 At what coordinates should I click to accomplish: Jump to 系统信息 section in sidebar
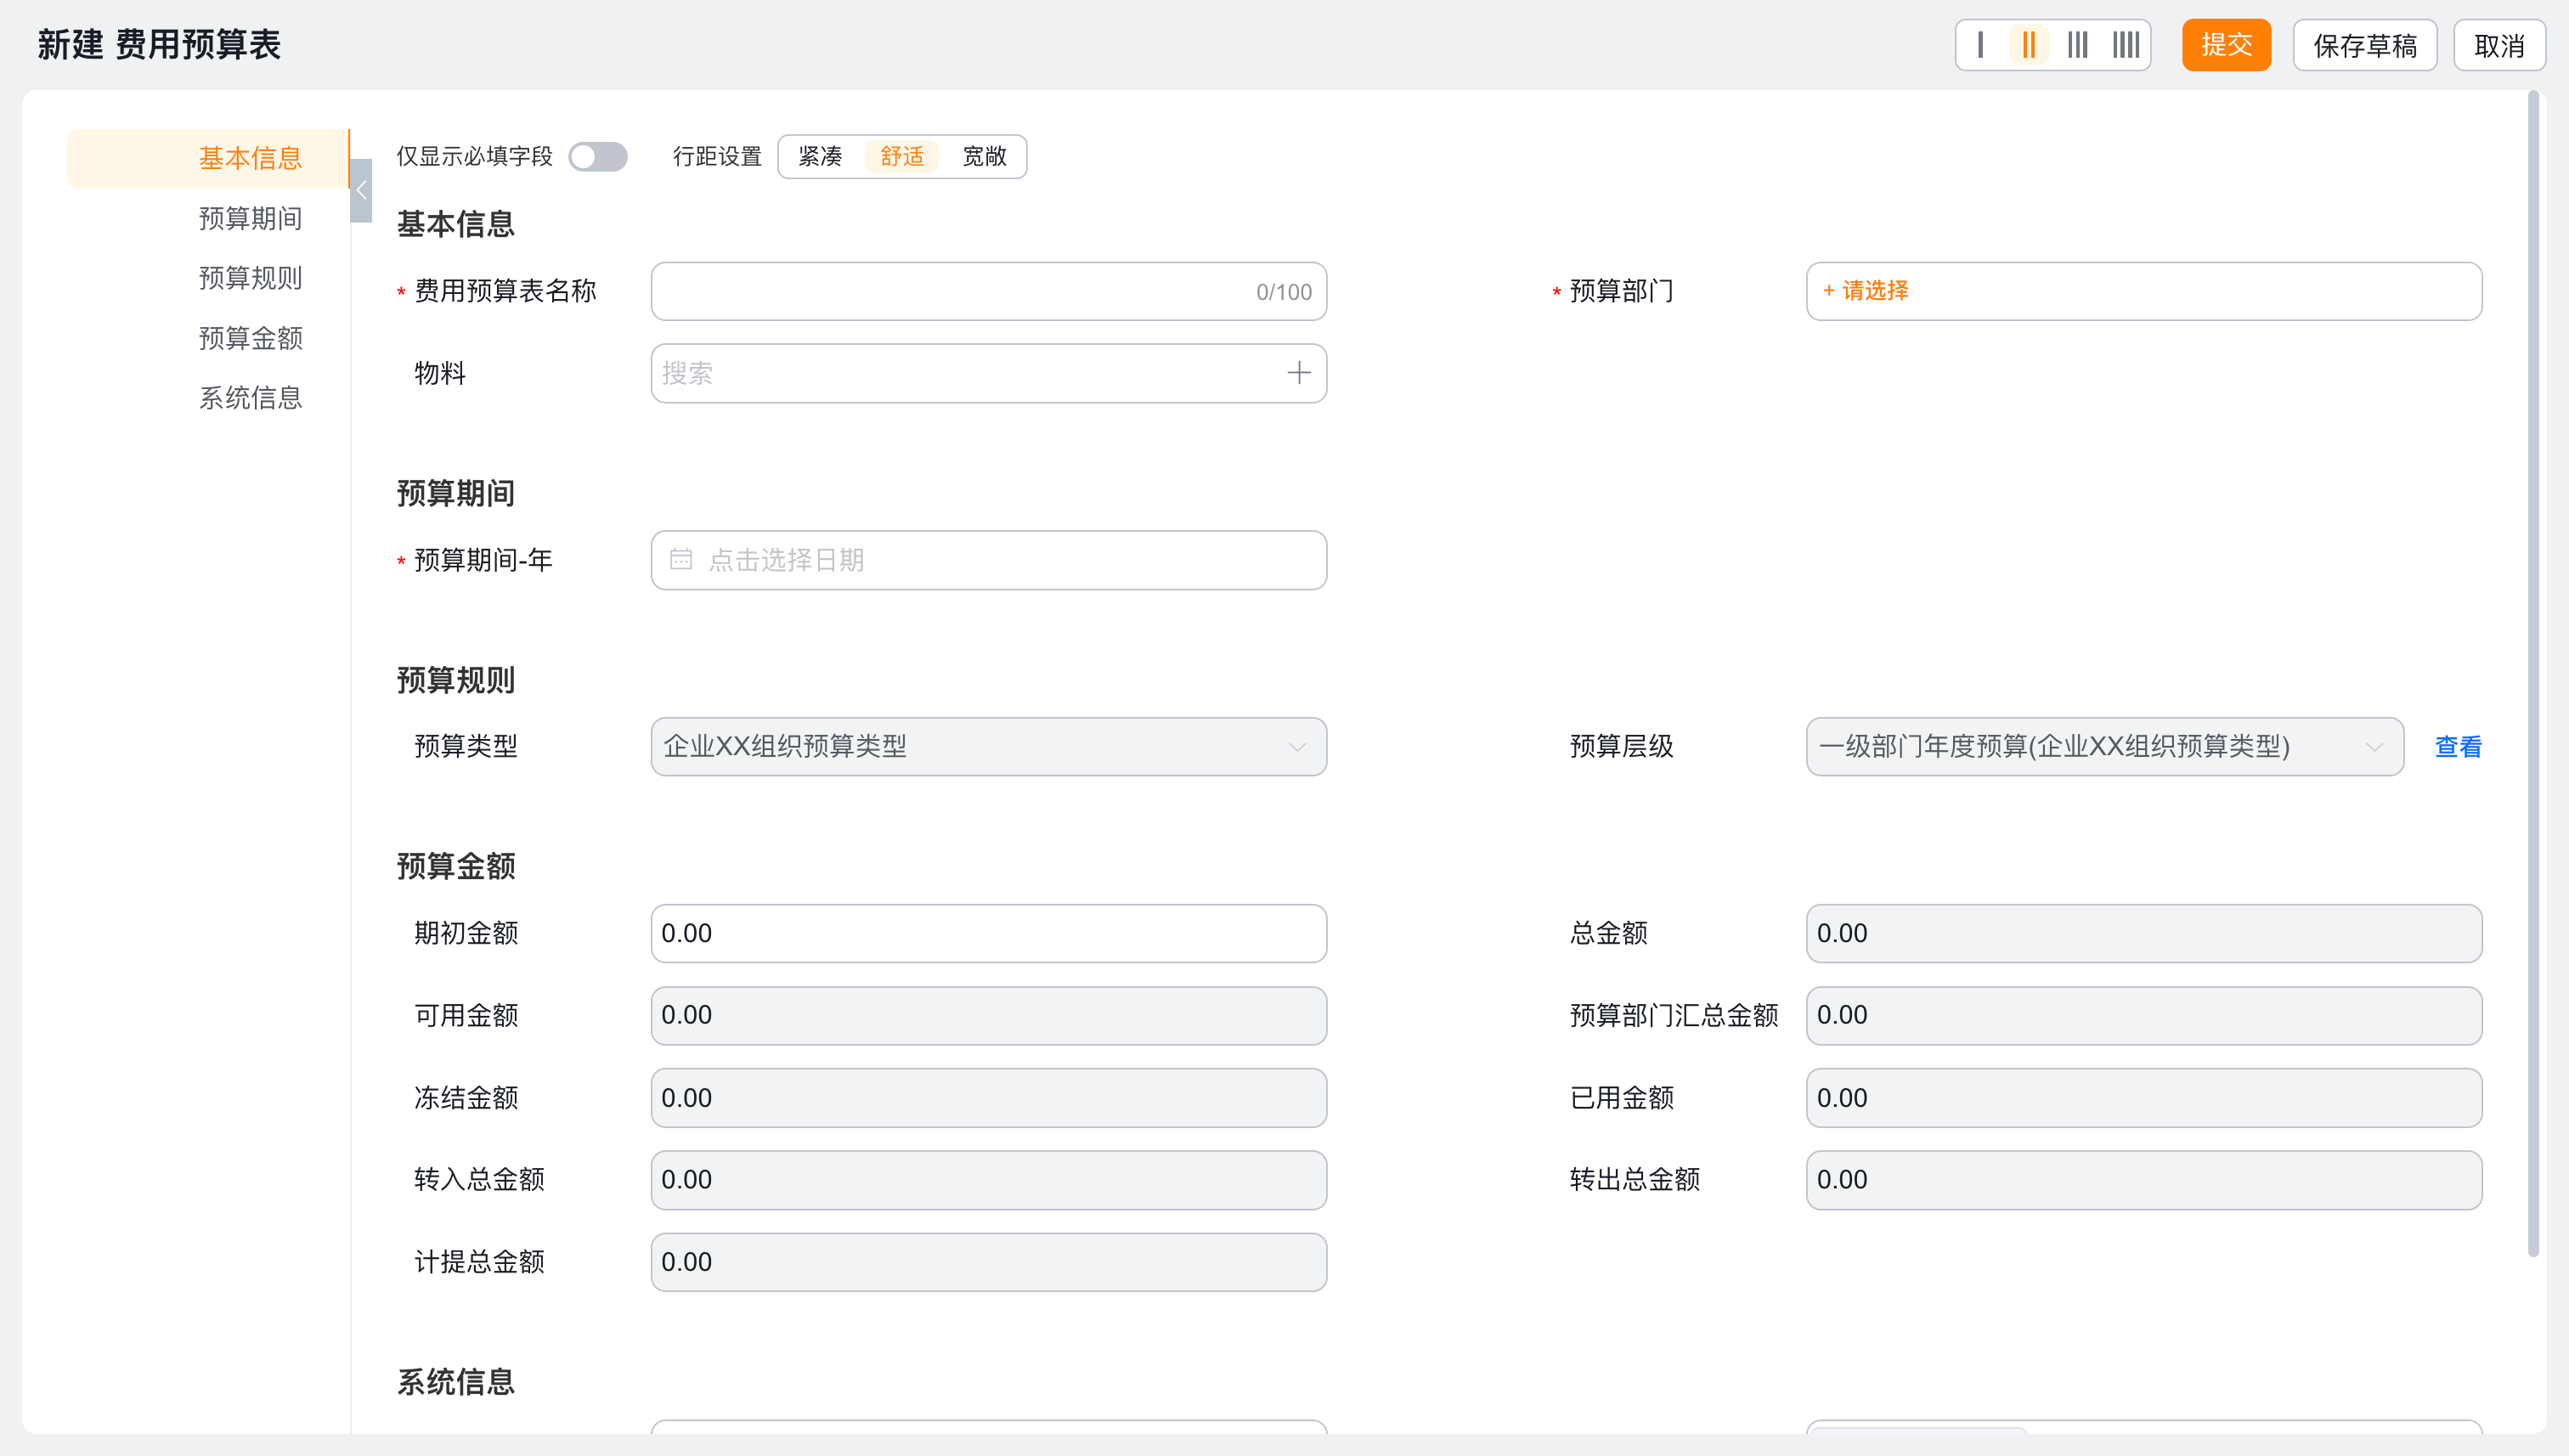pos(250,398)
